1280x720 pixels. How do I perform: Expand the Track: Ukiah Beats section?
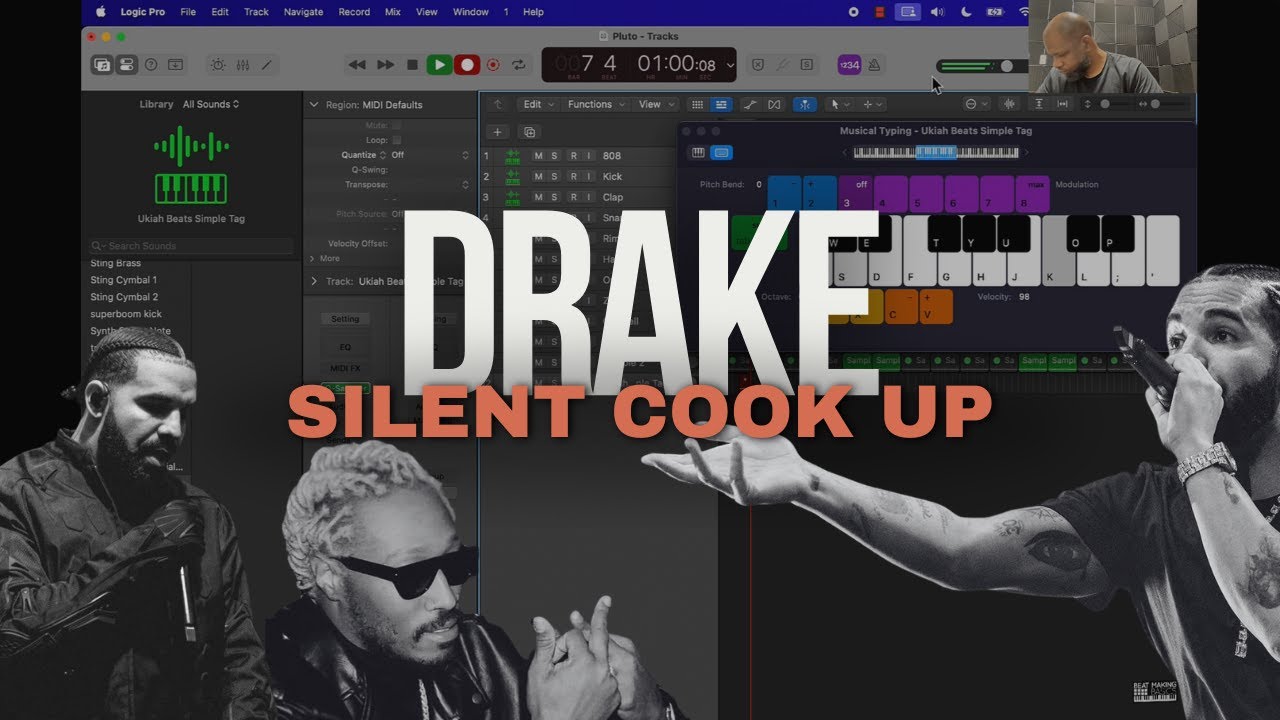point(314,282)
